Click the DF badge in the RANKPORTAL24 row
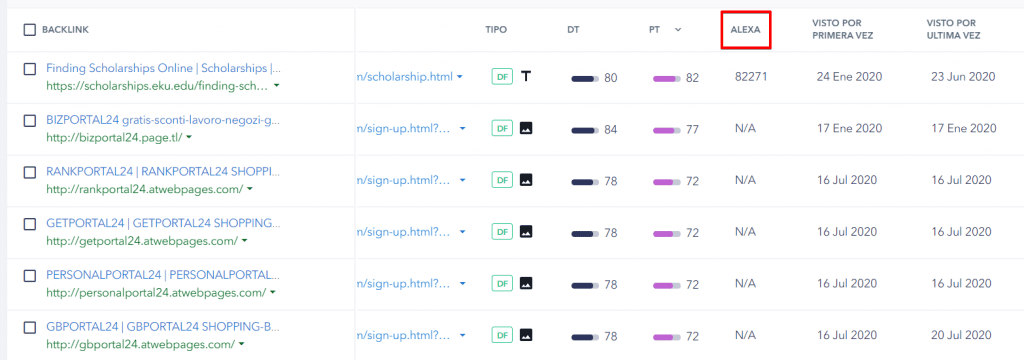The image size is (1024, 360). tap(502, 180)
